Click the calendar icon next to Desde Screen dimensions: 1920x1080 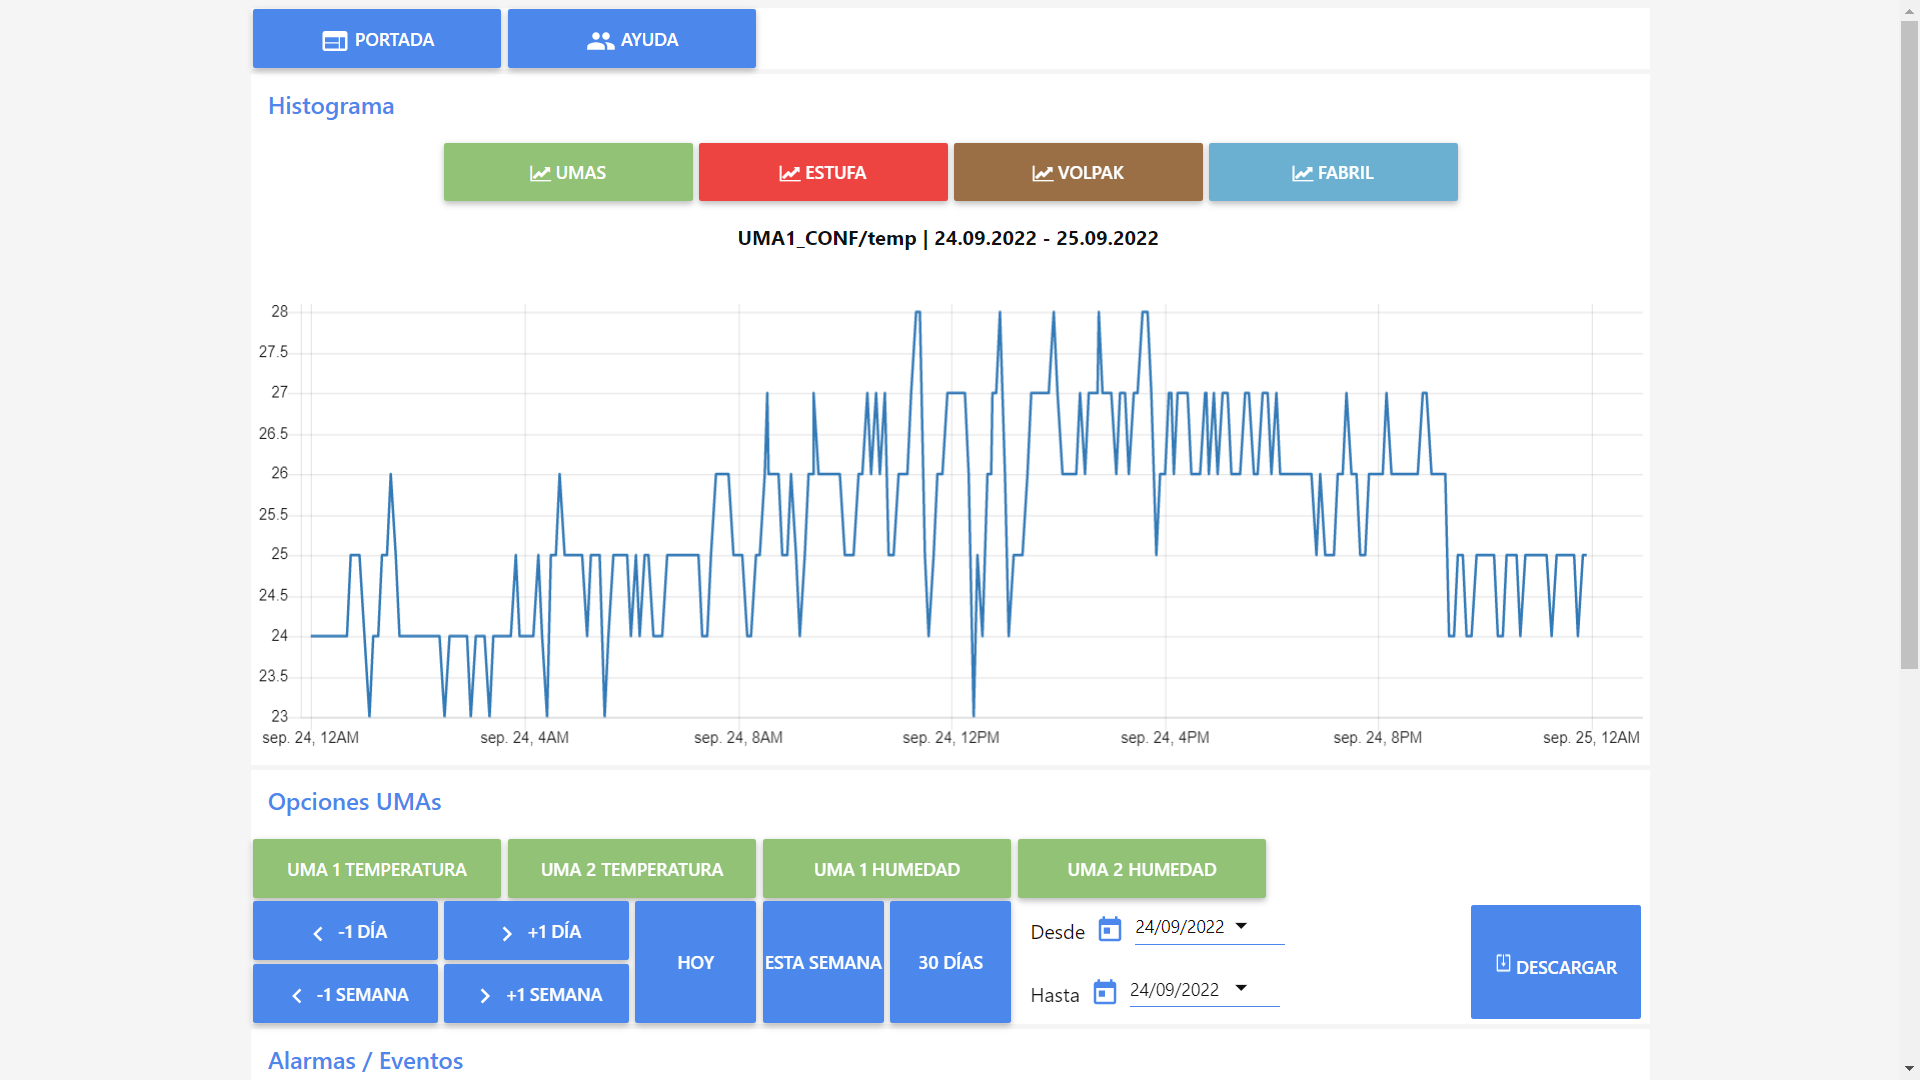pyautogui.click(x=1109, y=929)
